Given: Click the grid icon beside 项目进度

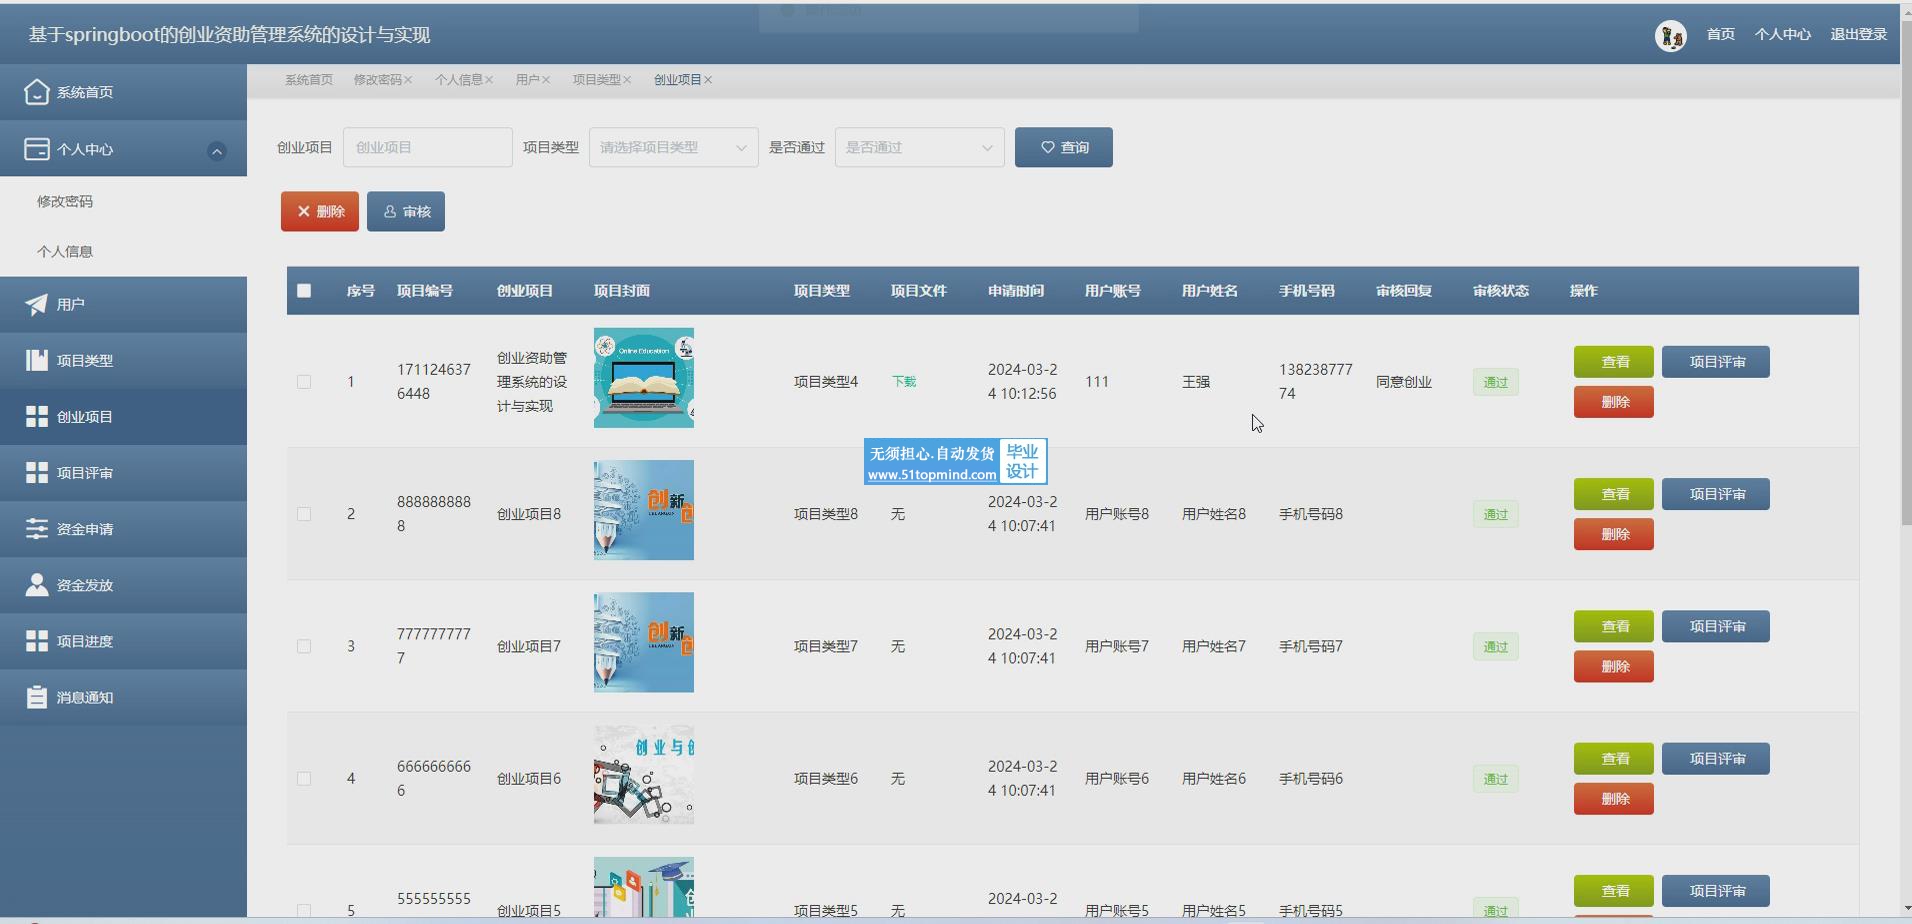Looking at the screenshot, I should pyautogui.click(x=37, y=641).
